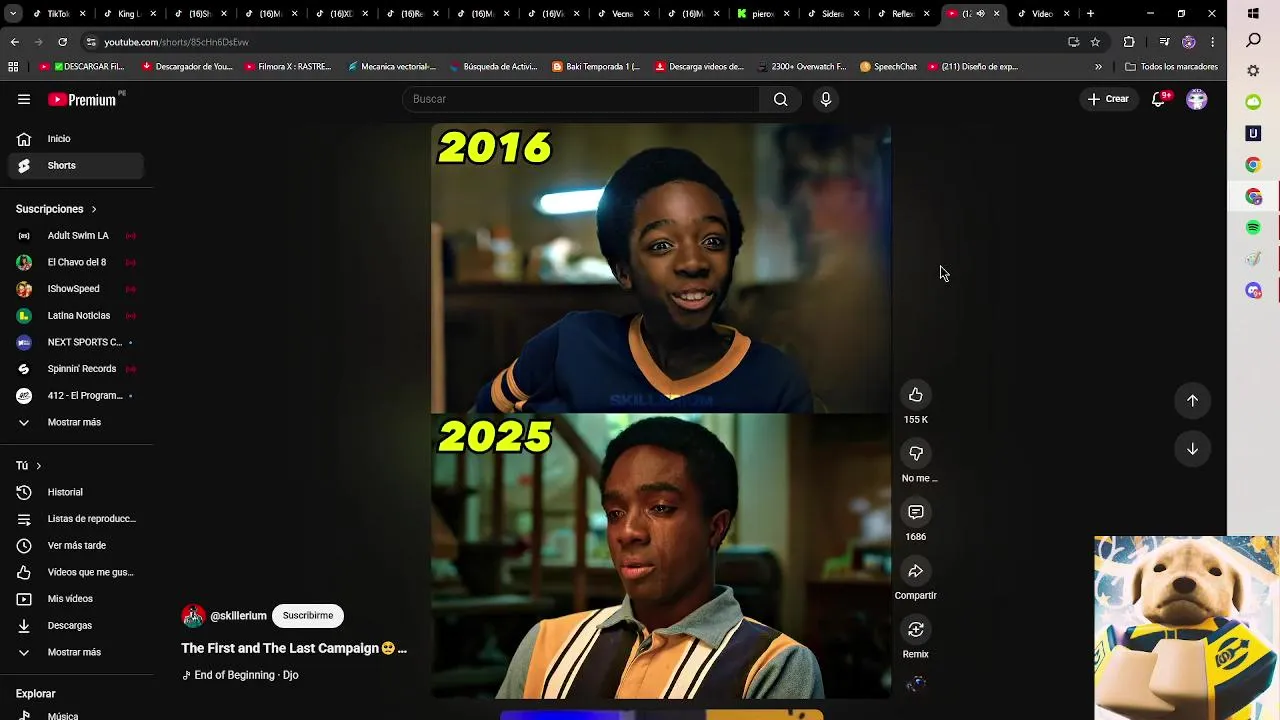Open Chrome three-dot menu
Image resolution: width=1280 pixels, height=720 pixels.
pos(1212,42)
